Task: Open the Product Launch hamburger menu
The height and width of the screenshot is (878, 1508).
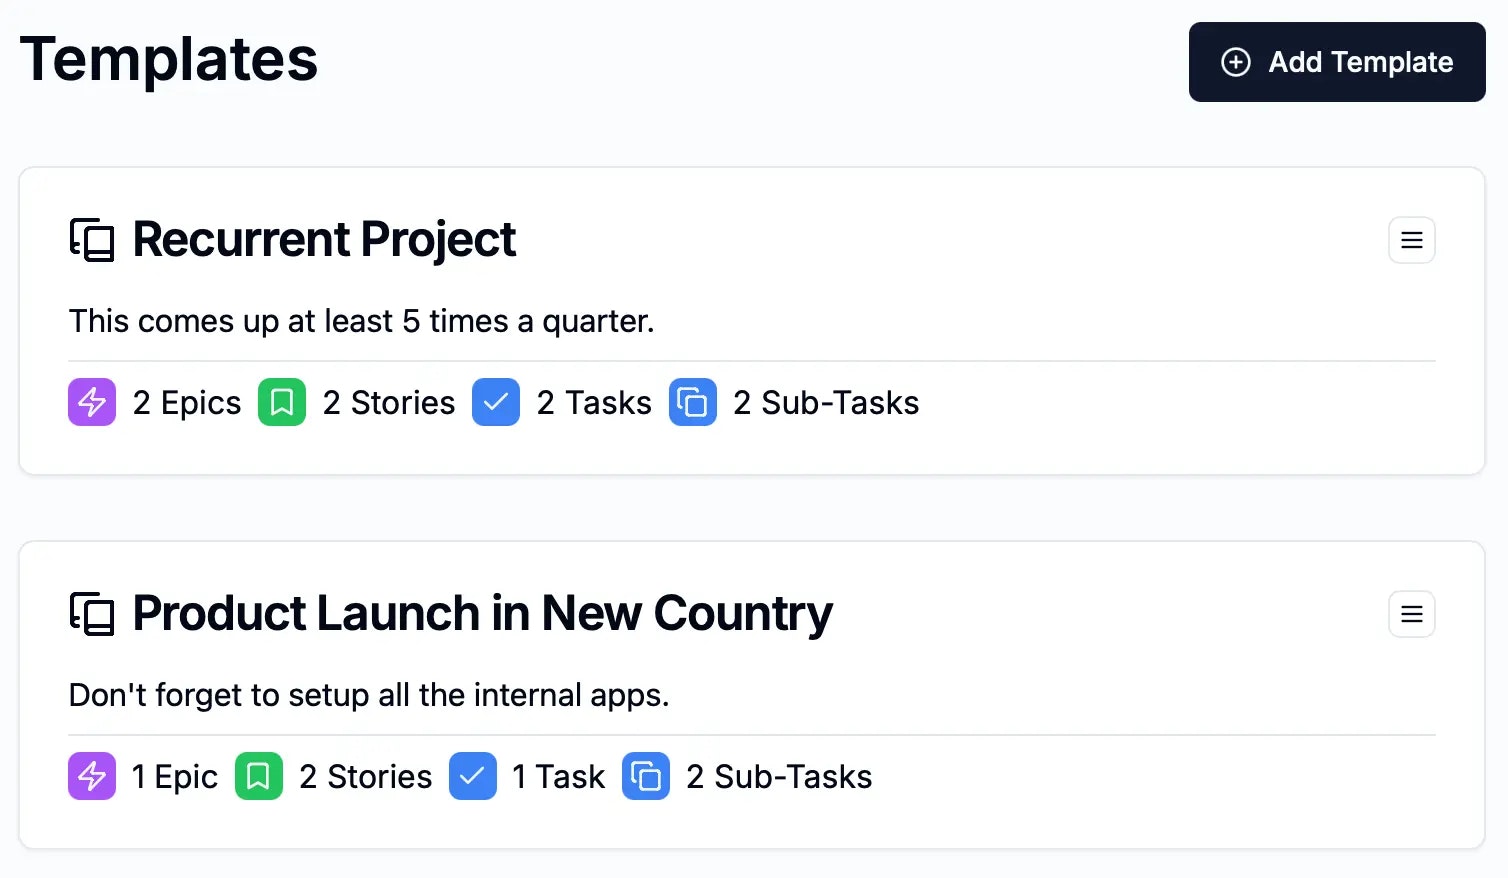Action: coord(1411,614)
